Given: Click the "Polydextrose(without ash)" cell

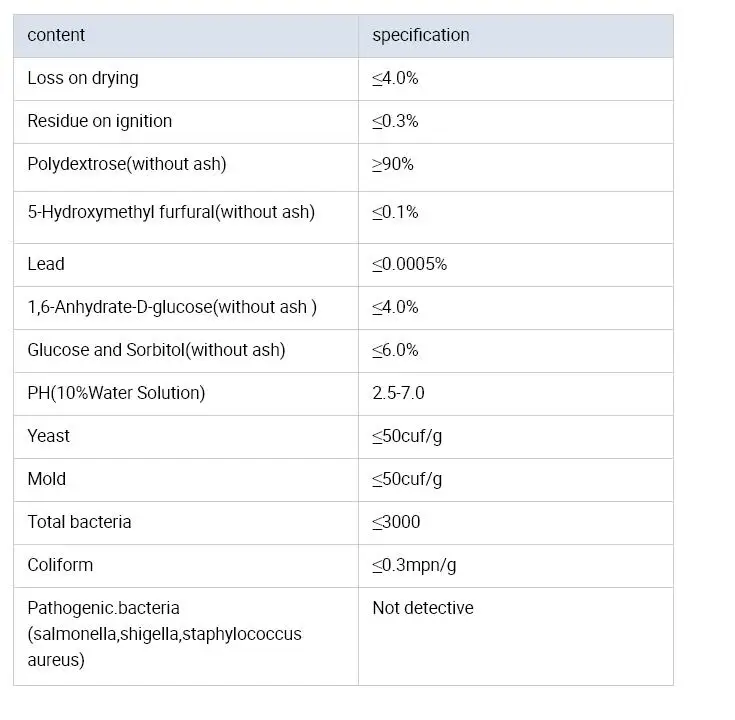Looking at the screenshot, I should [127, 164].
